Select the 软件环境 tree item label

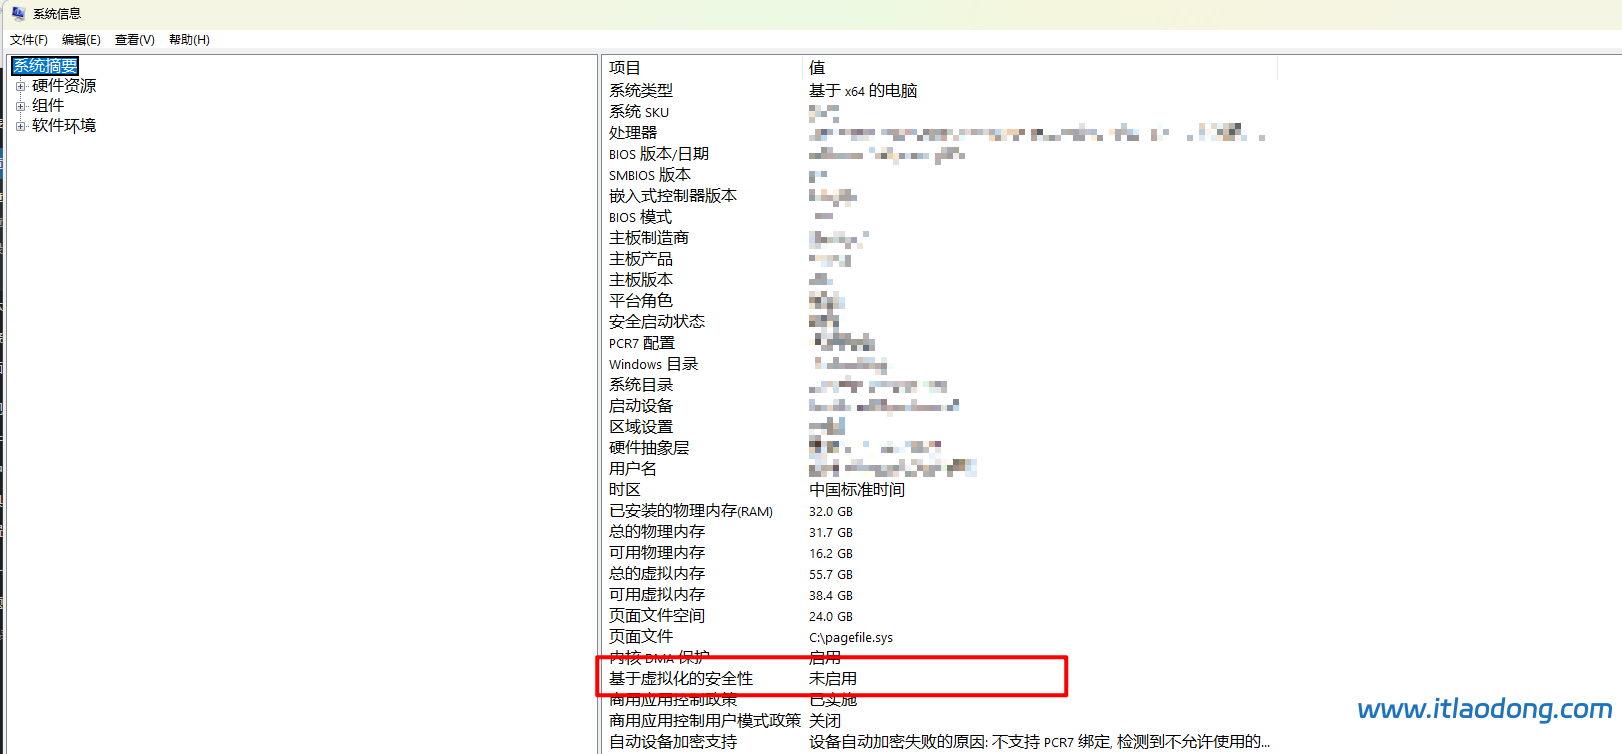(64, 126)
